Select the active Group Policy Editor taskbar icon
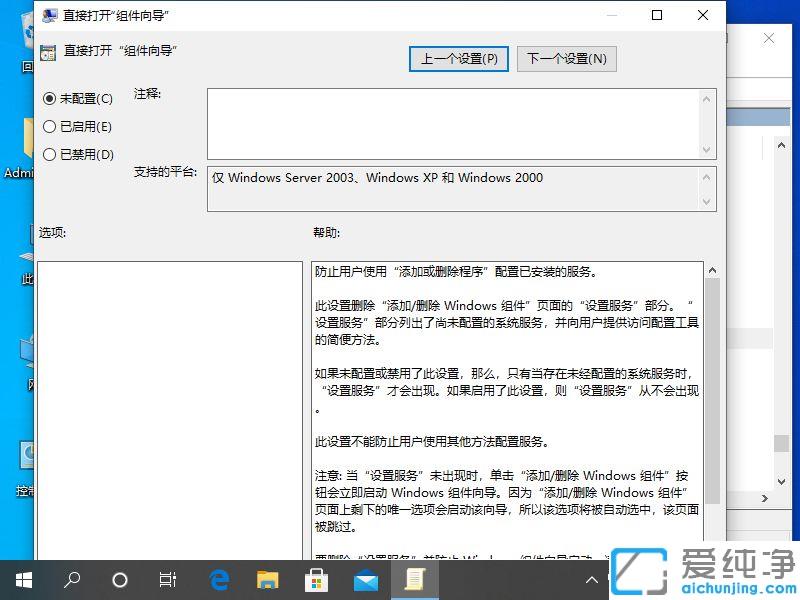Screen dimensions: 800x600 [415, 580]
